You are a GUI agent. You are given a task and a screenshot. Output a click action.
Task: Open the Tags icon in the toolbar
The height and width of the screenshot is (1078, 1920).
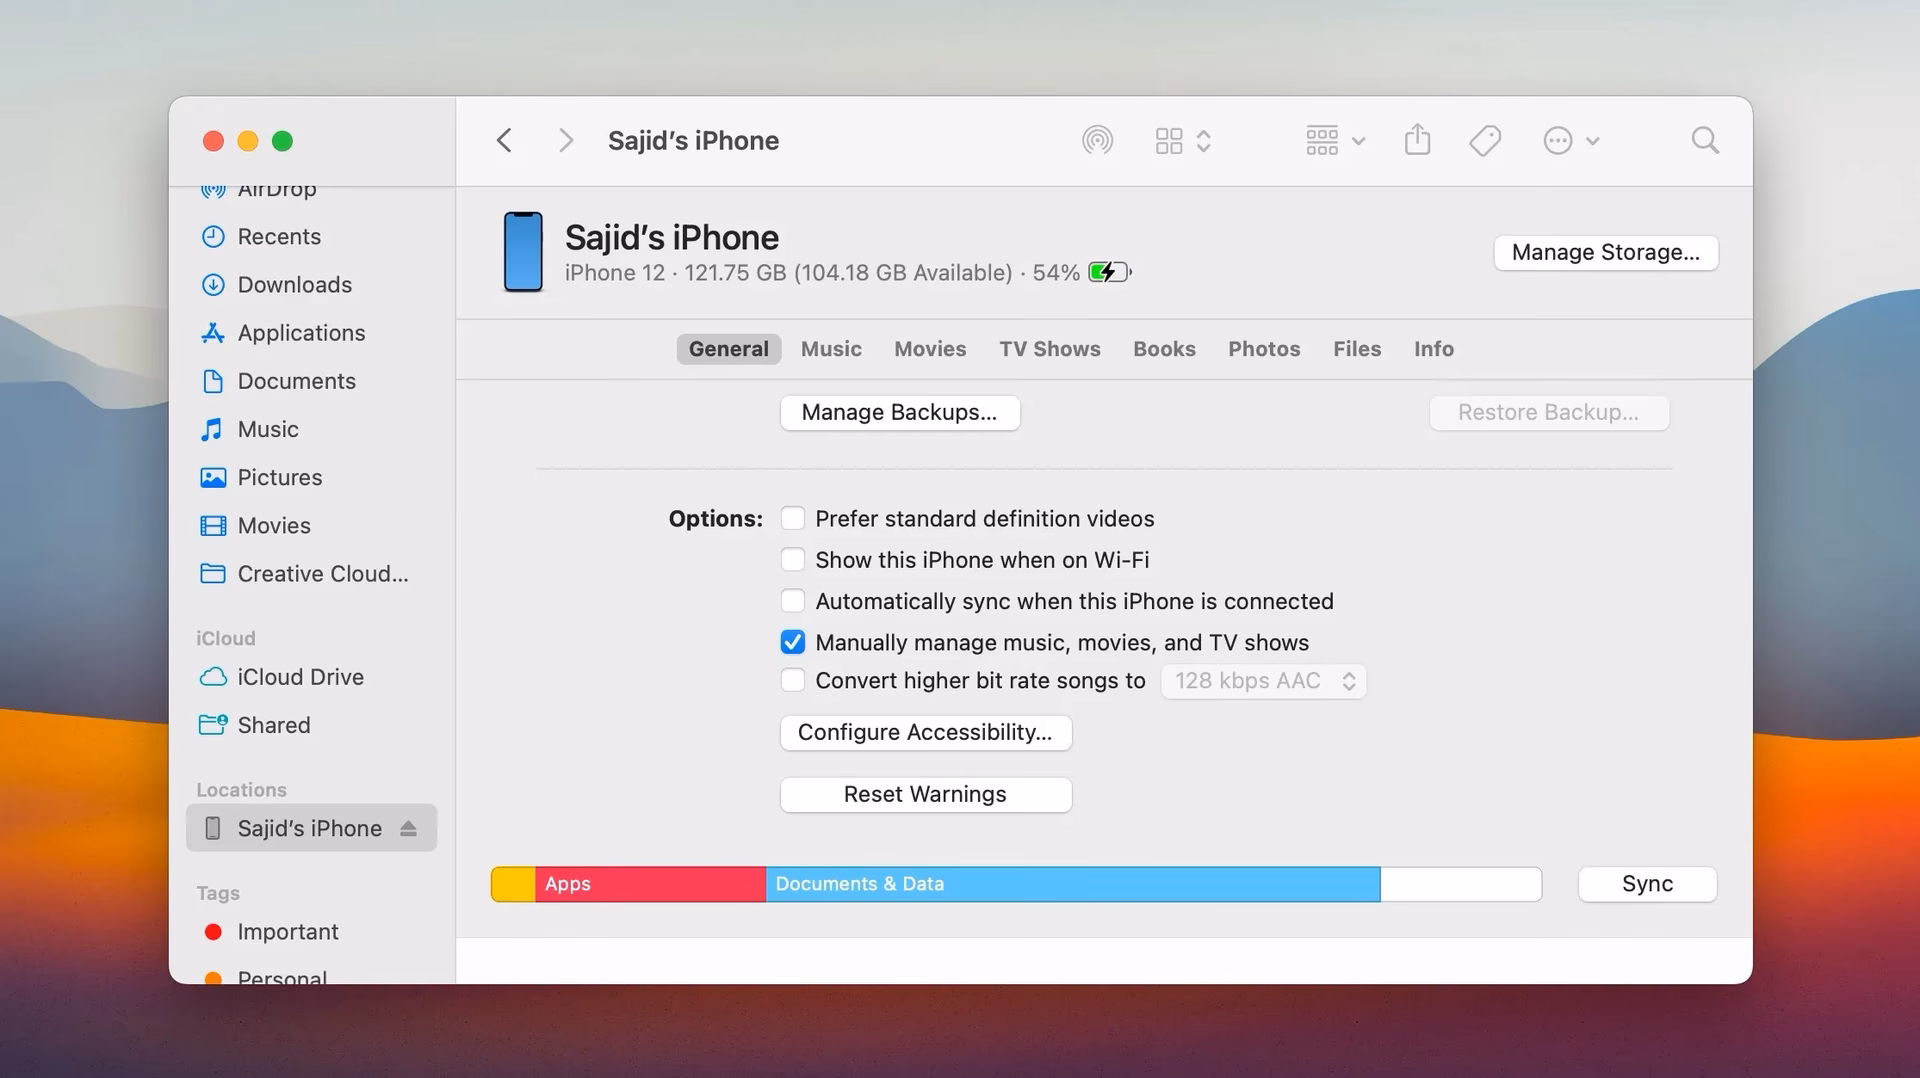[x=1484, y=140]
